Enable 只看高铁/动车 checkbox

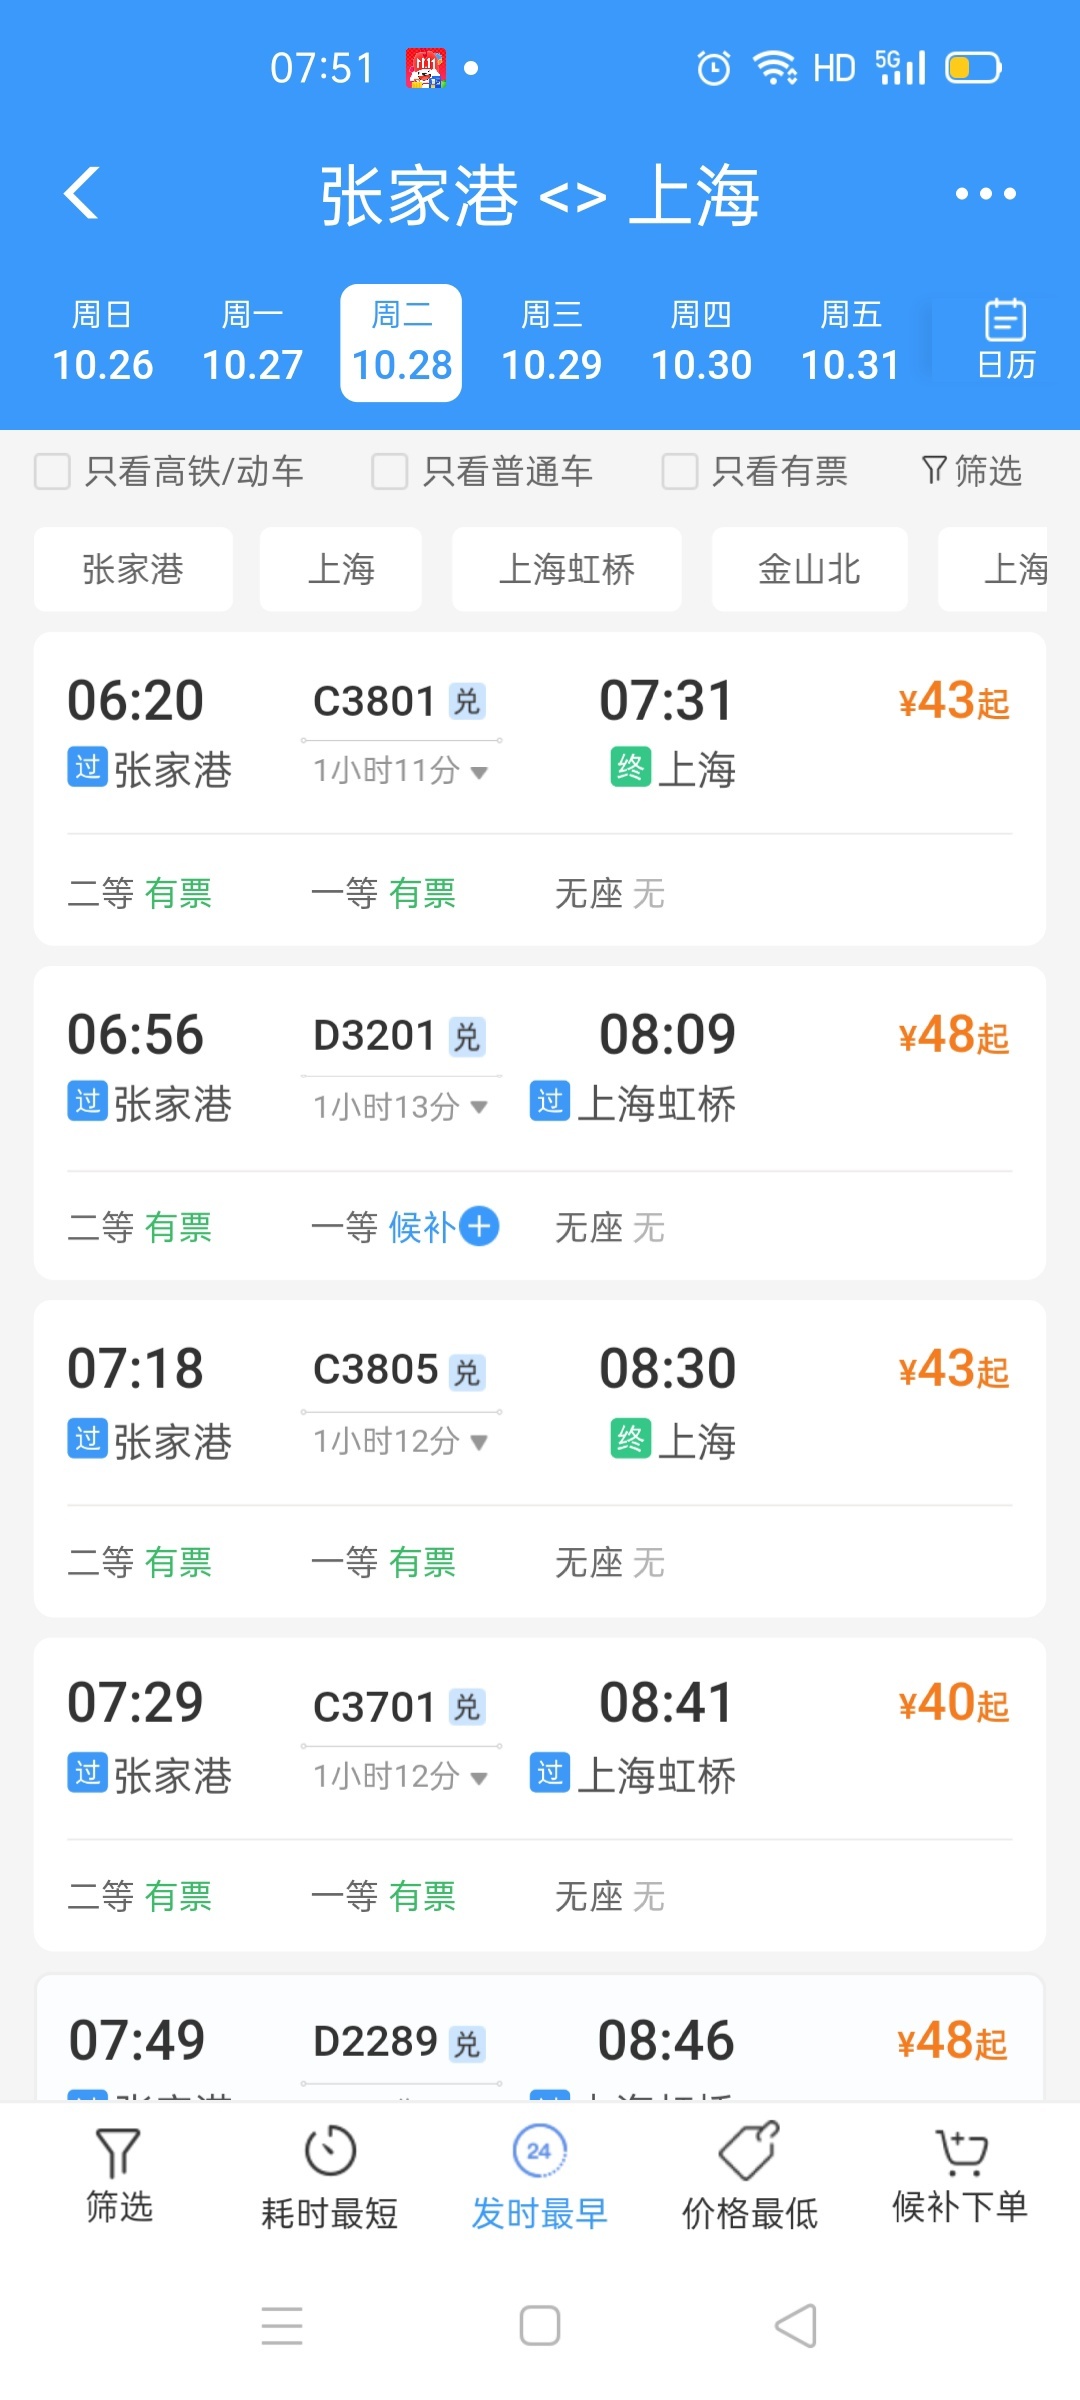(x=53, y=471)
